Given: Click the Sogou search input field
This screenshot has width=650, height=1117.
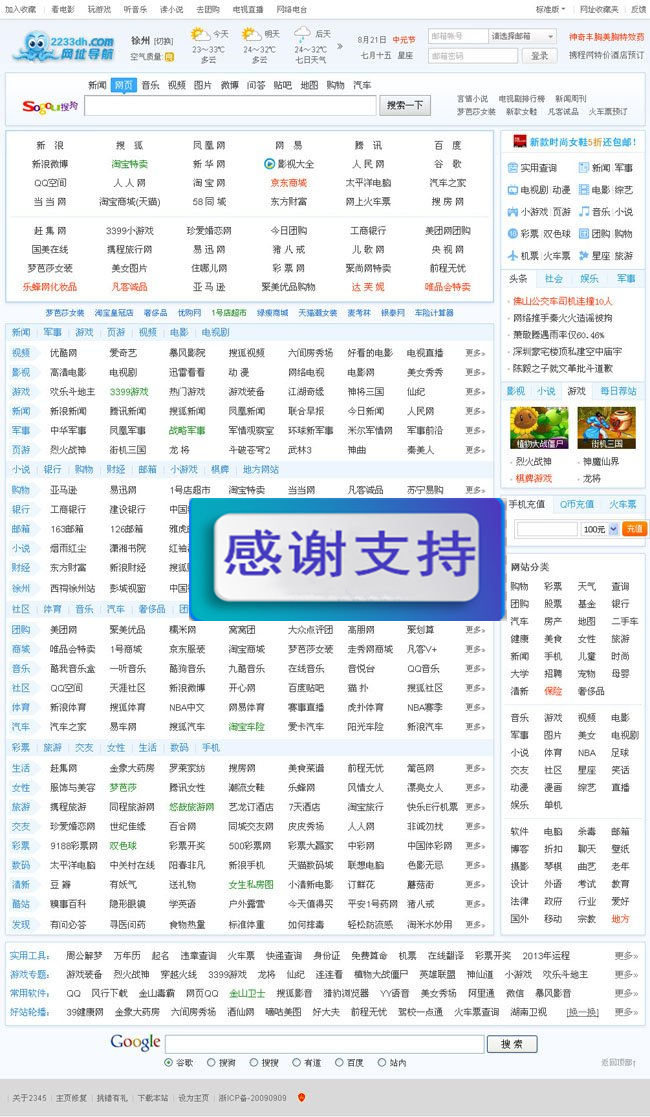Looking at the screenshot, I should 230,105.
